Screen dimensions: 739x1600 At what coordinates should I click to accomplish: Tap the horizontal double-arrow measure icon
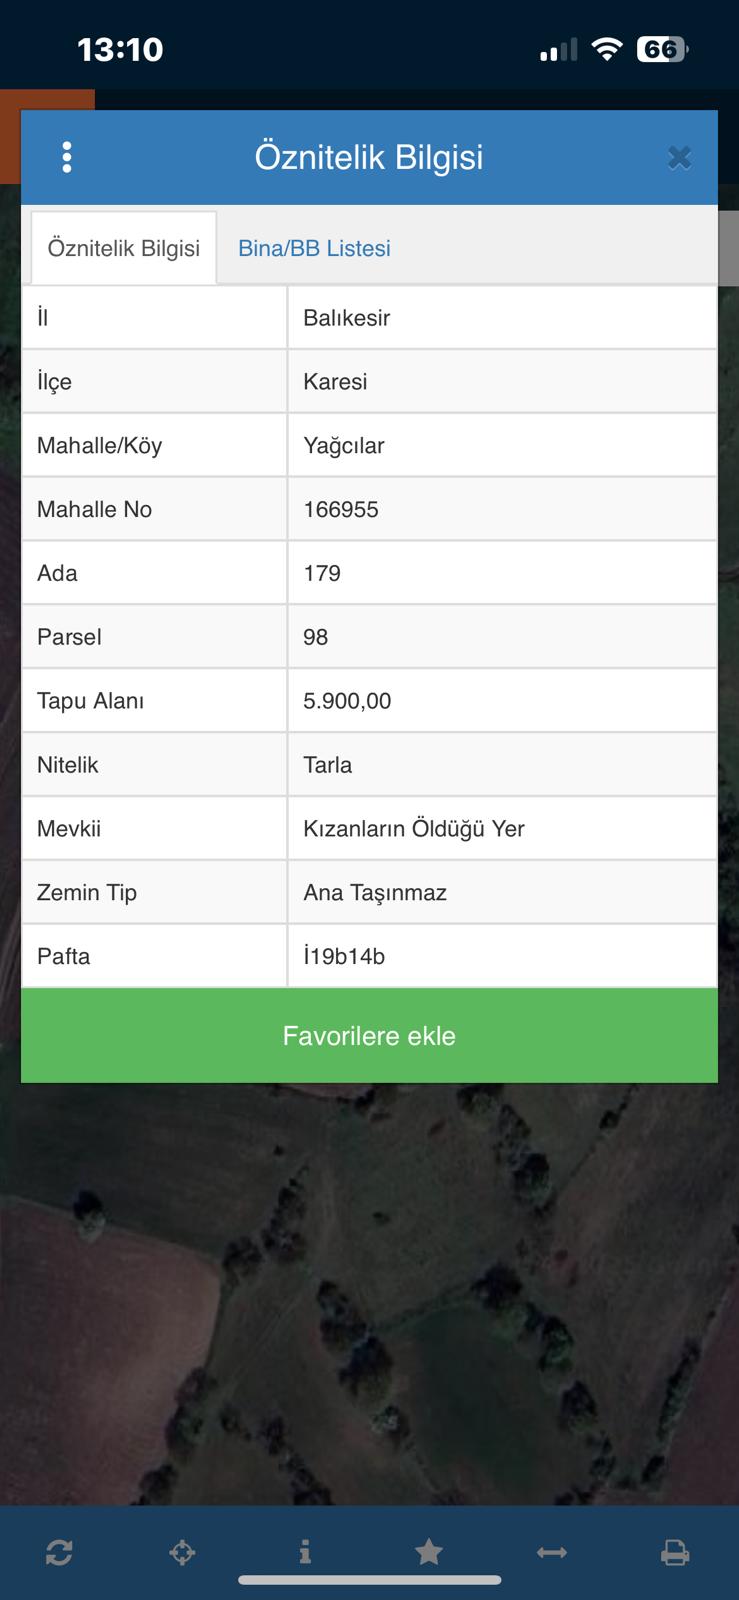pos(552,1552)
